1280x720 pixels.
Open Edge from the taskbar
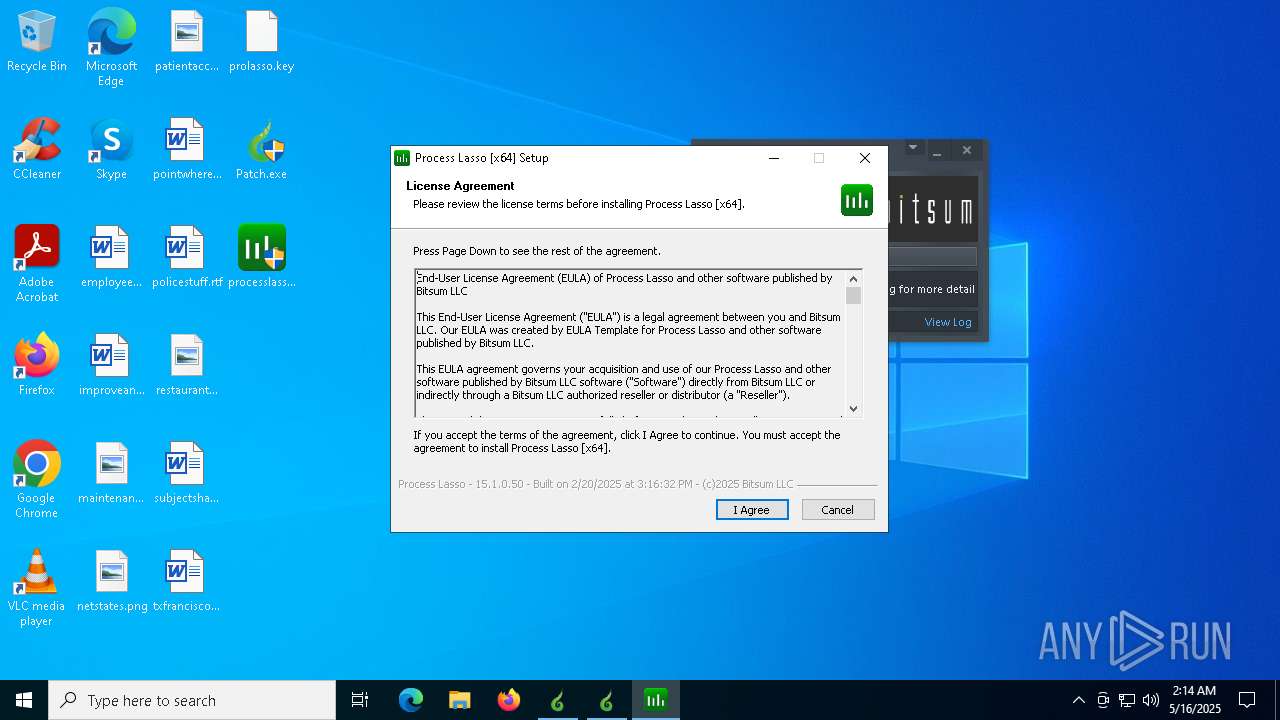click(x=411, y=700)
